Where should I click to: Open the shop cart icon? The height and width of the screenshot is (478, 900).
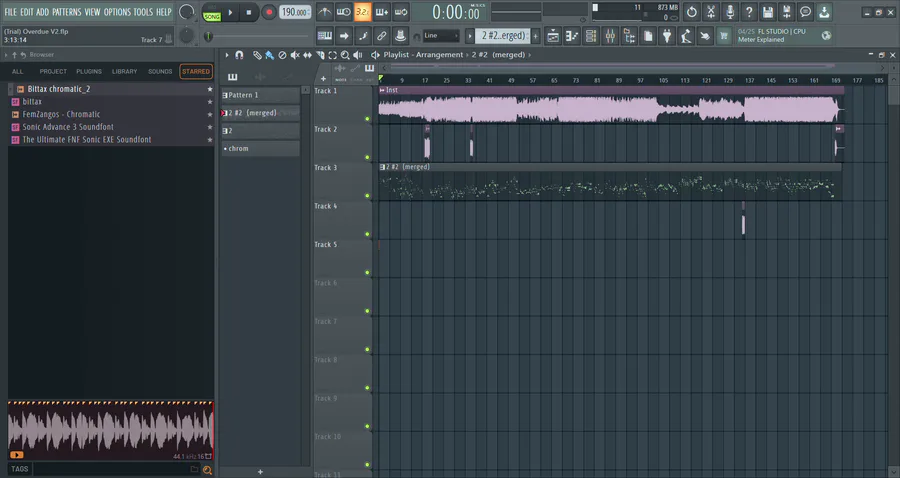[724, 36]
